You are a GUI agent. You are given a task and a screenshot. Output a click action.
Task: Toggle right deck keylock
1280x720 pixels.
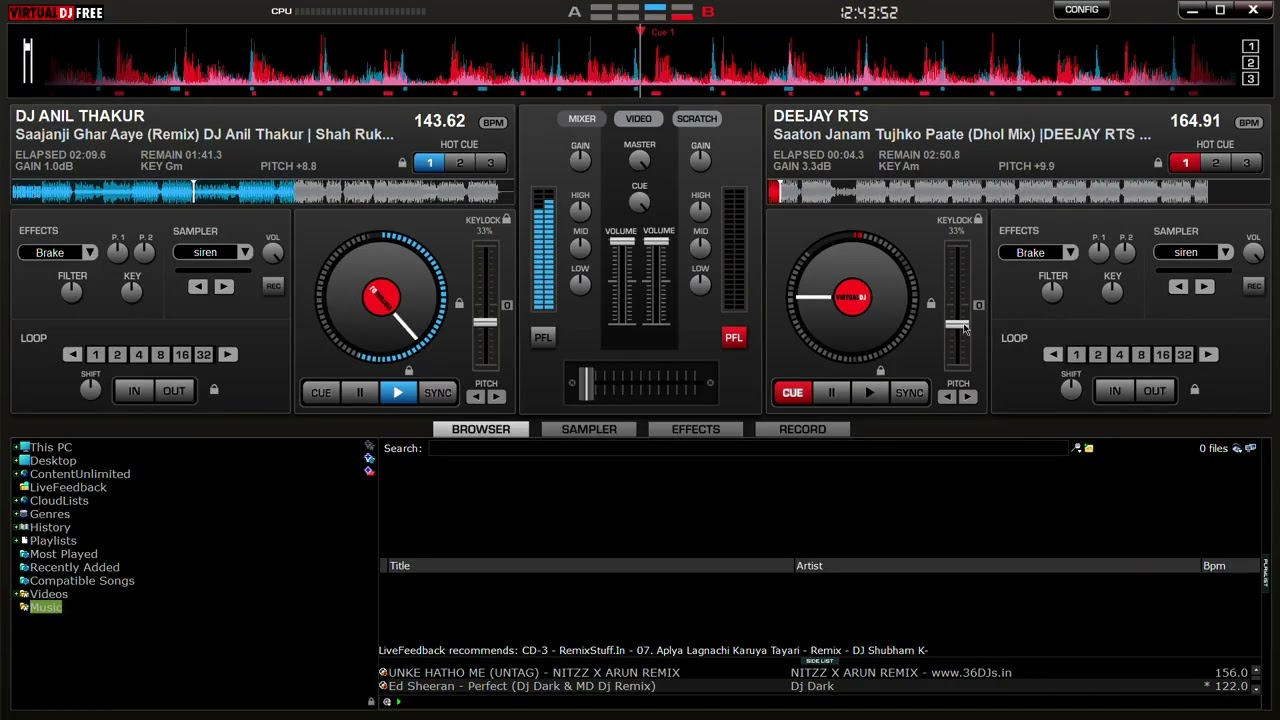[x=978, y=220]
